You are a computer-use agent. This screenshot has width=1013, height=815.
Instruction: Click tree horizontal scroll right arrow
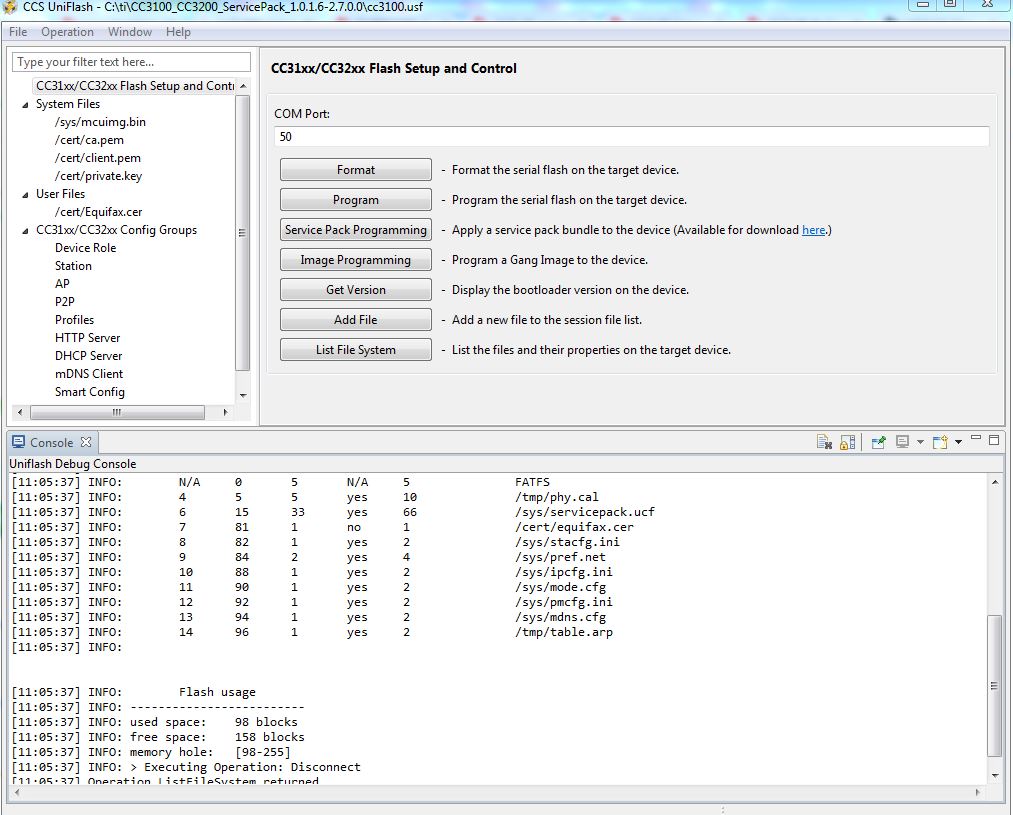(x=225, y=412)
